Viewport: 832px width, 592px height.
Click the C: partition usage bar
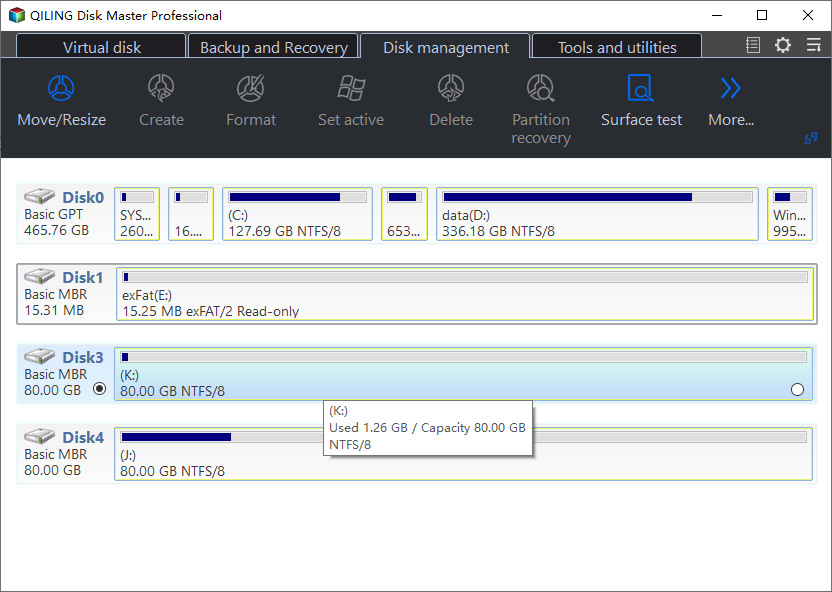tap(297, 197)
